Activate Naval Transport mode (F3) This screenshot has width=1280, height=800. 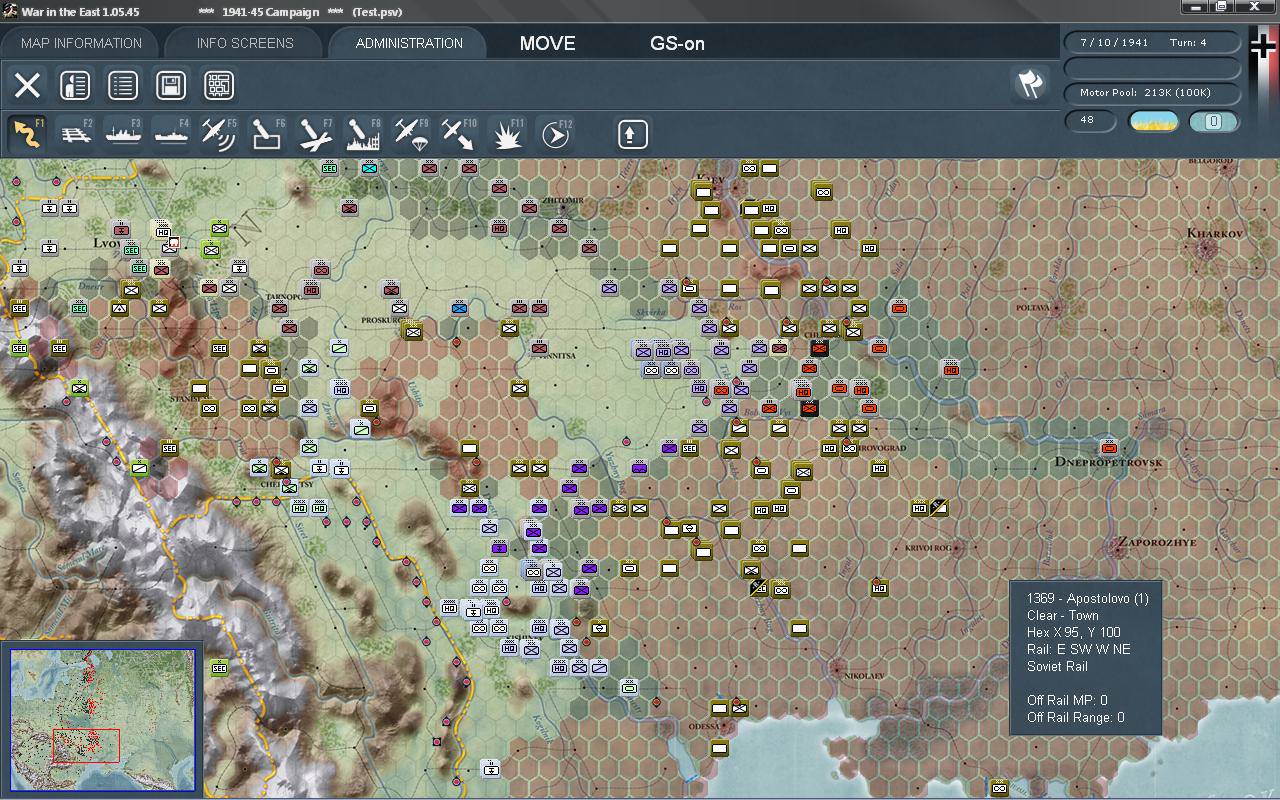click(x=123, y=134)
